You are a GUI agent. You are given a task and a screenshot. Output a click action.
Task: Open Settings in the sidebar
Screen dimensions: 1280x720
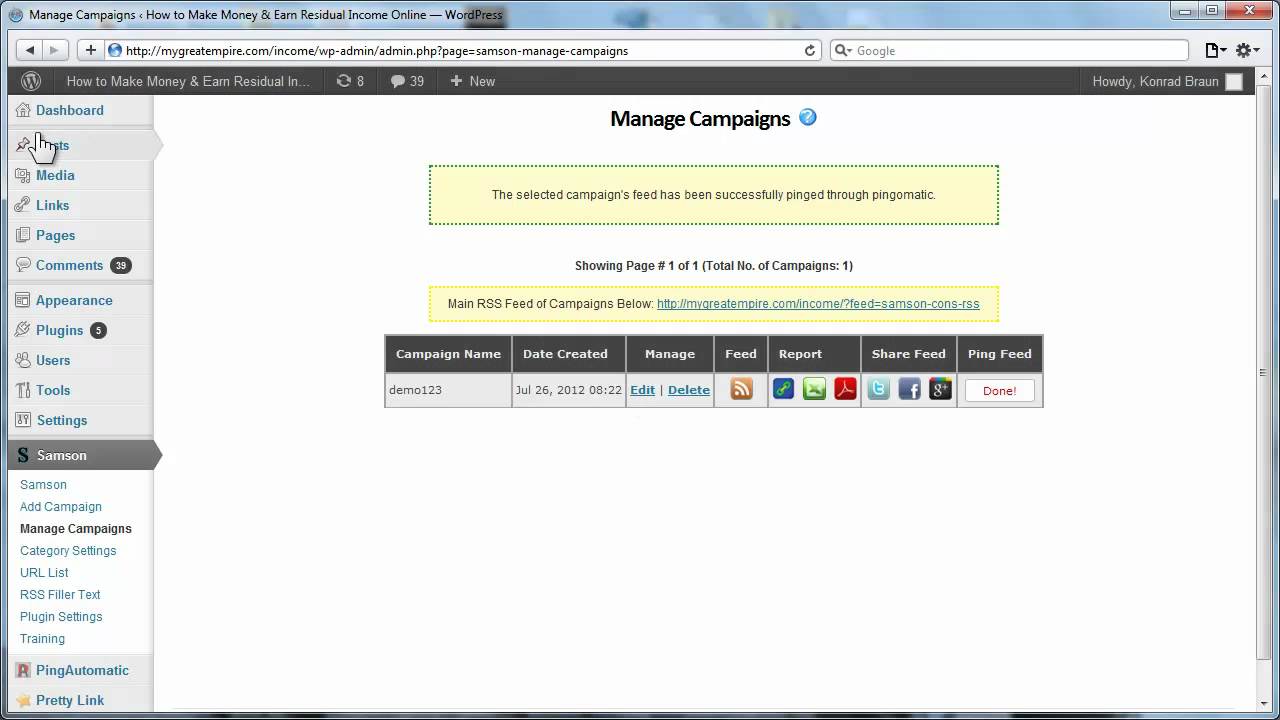61,420
